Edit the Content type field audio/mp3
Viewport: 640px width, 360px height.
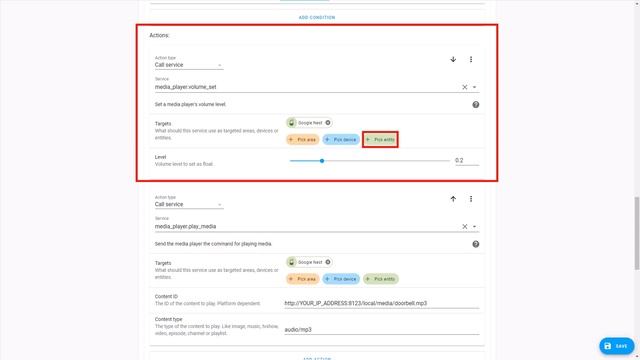[x=382, y=329]
